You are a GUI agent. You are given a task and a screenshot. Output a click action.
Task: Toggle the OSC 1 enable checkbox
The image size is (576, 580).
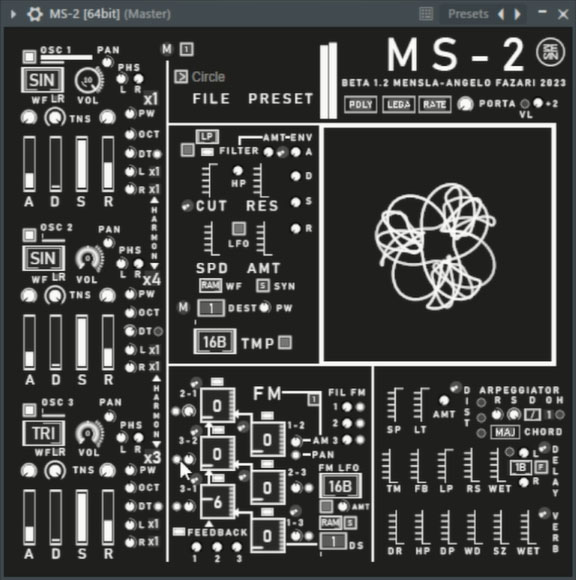(x=29, y=57)
